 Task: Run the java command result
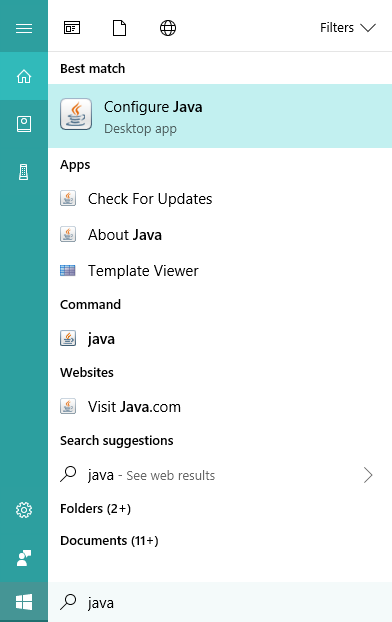(x=220, y=339)
